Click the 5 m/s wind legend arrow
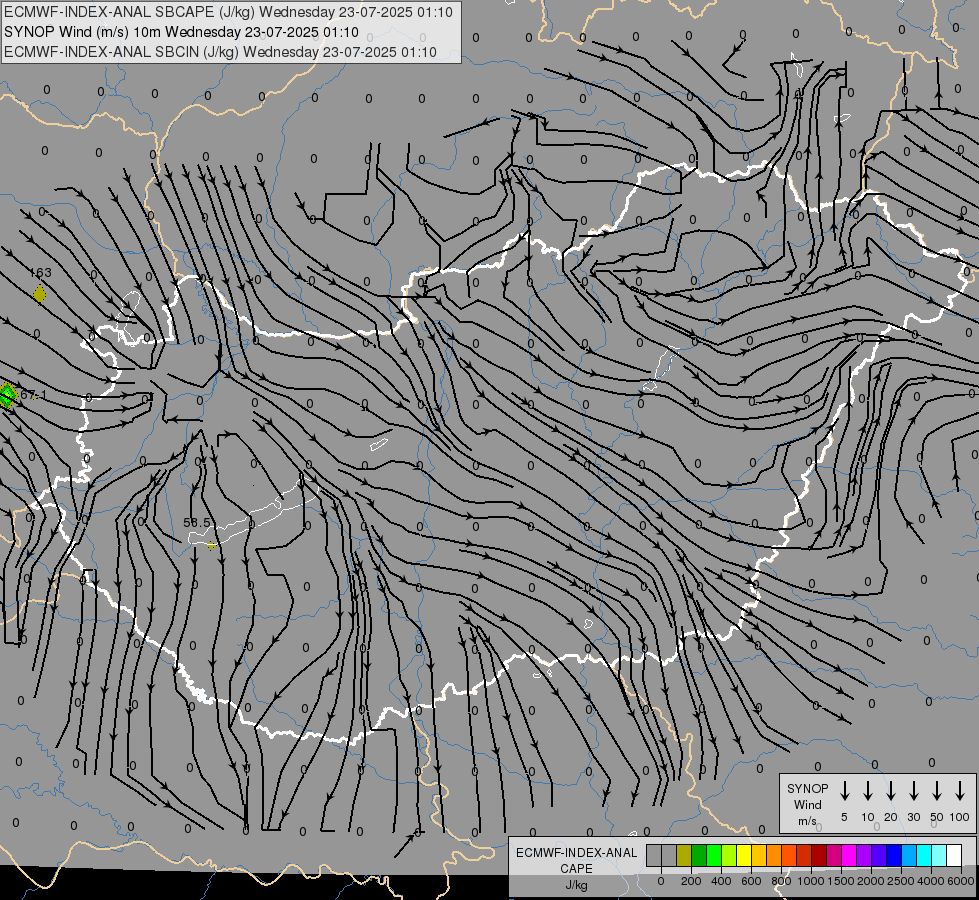The image size is (979, 900). [844, 791]
